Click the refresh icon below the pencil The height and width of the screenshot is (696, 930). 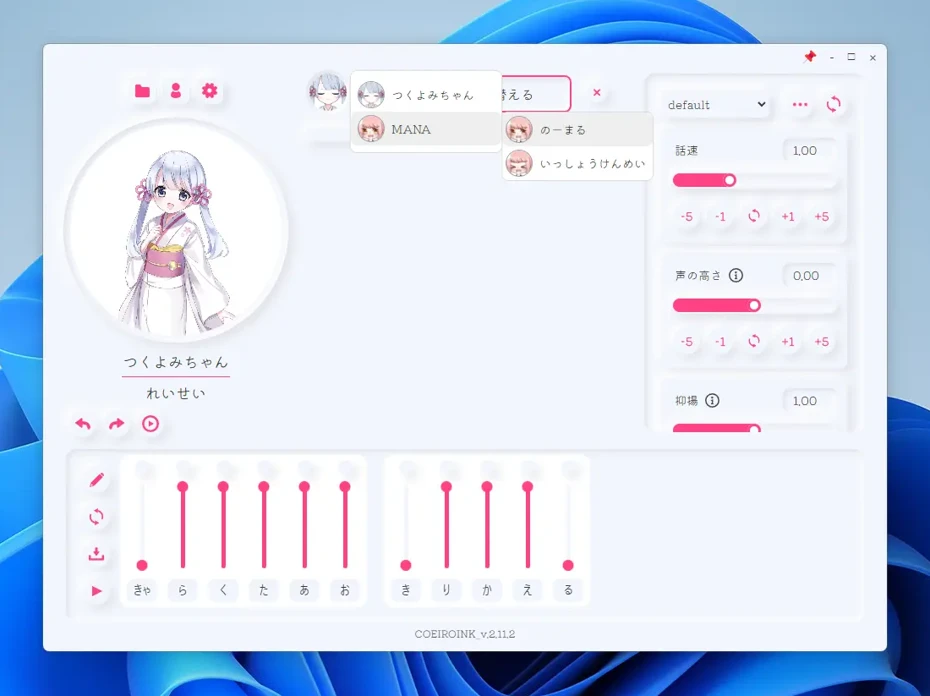[96, 517]
